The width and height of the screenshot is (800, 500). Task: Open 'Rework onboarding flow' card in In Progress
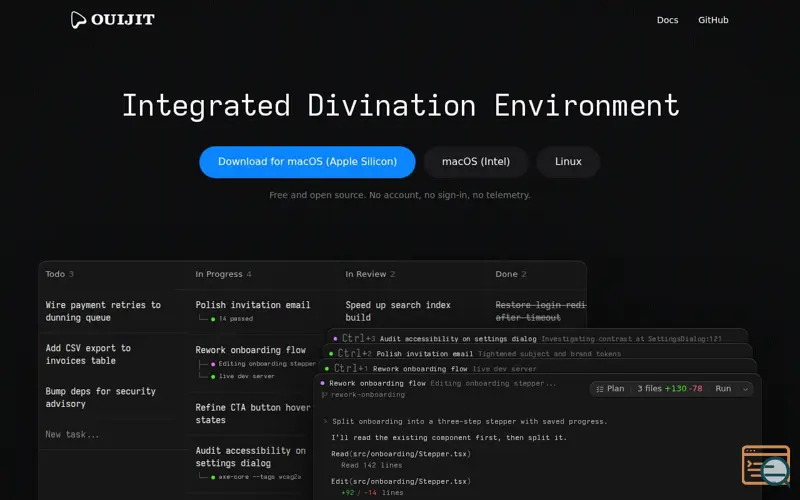coord(251,350)
